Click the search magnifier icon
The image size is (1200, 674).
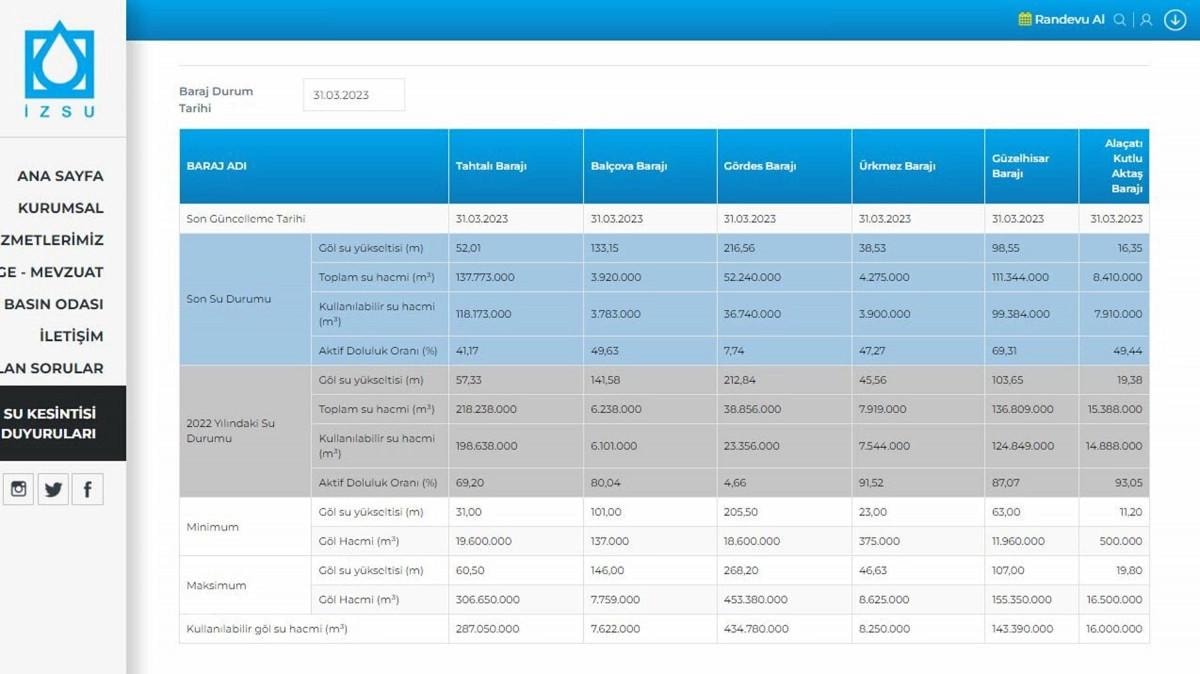[x=1120, y=20]
